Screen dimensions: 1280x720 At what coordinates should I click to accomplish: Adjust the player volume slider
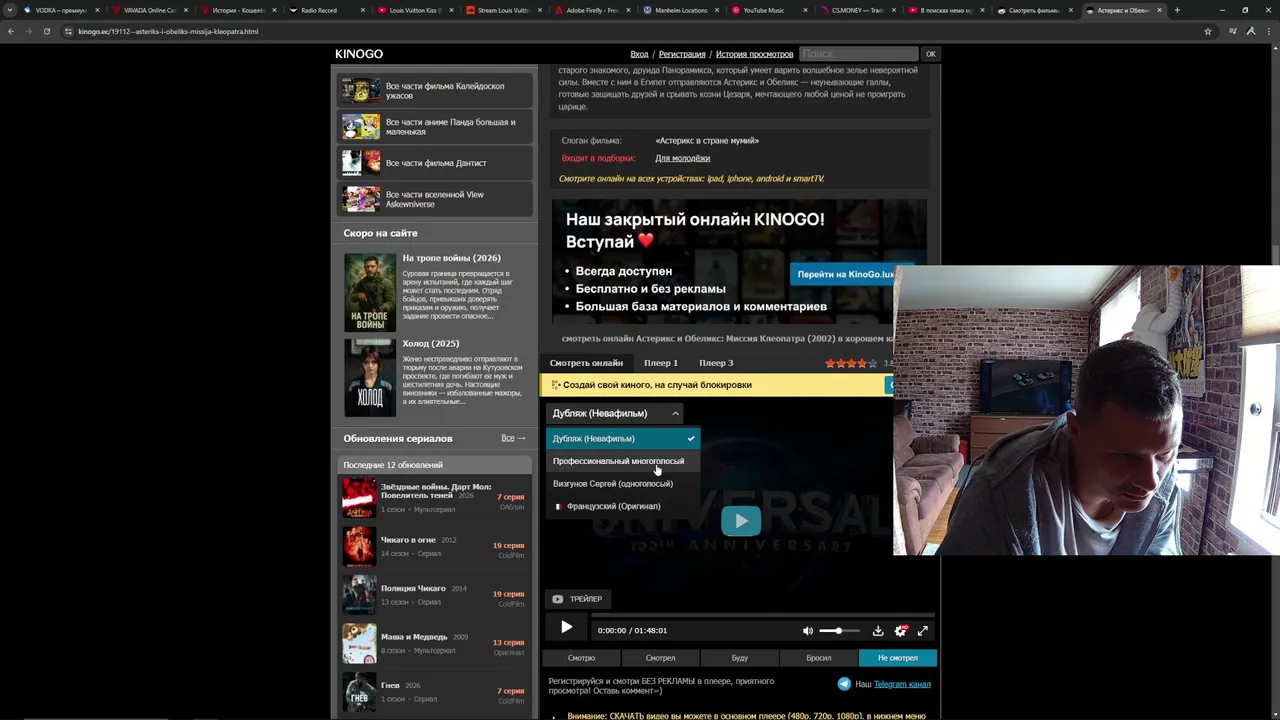pos(838,631)
